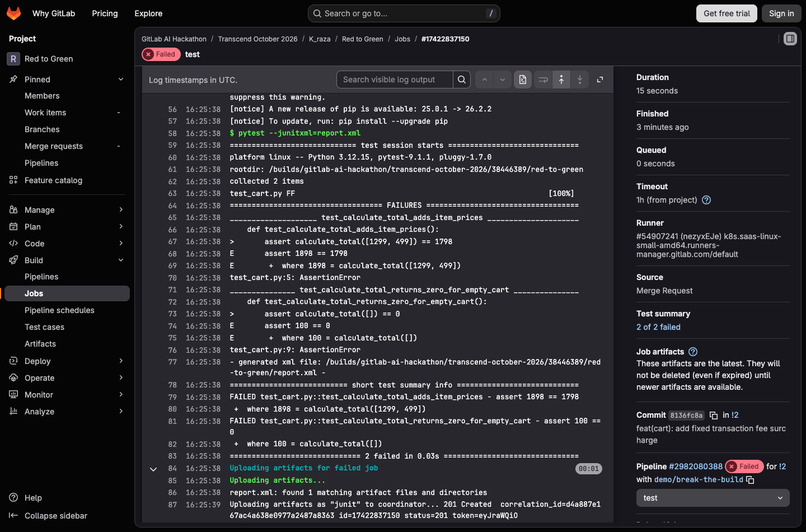Expand the Manage sidebar section
This screenshot has height=532, width=806.
point(121,210)
